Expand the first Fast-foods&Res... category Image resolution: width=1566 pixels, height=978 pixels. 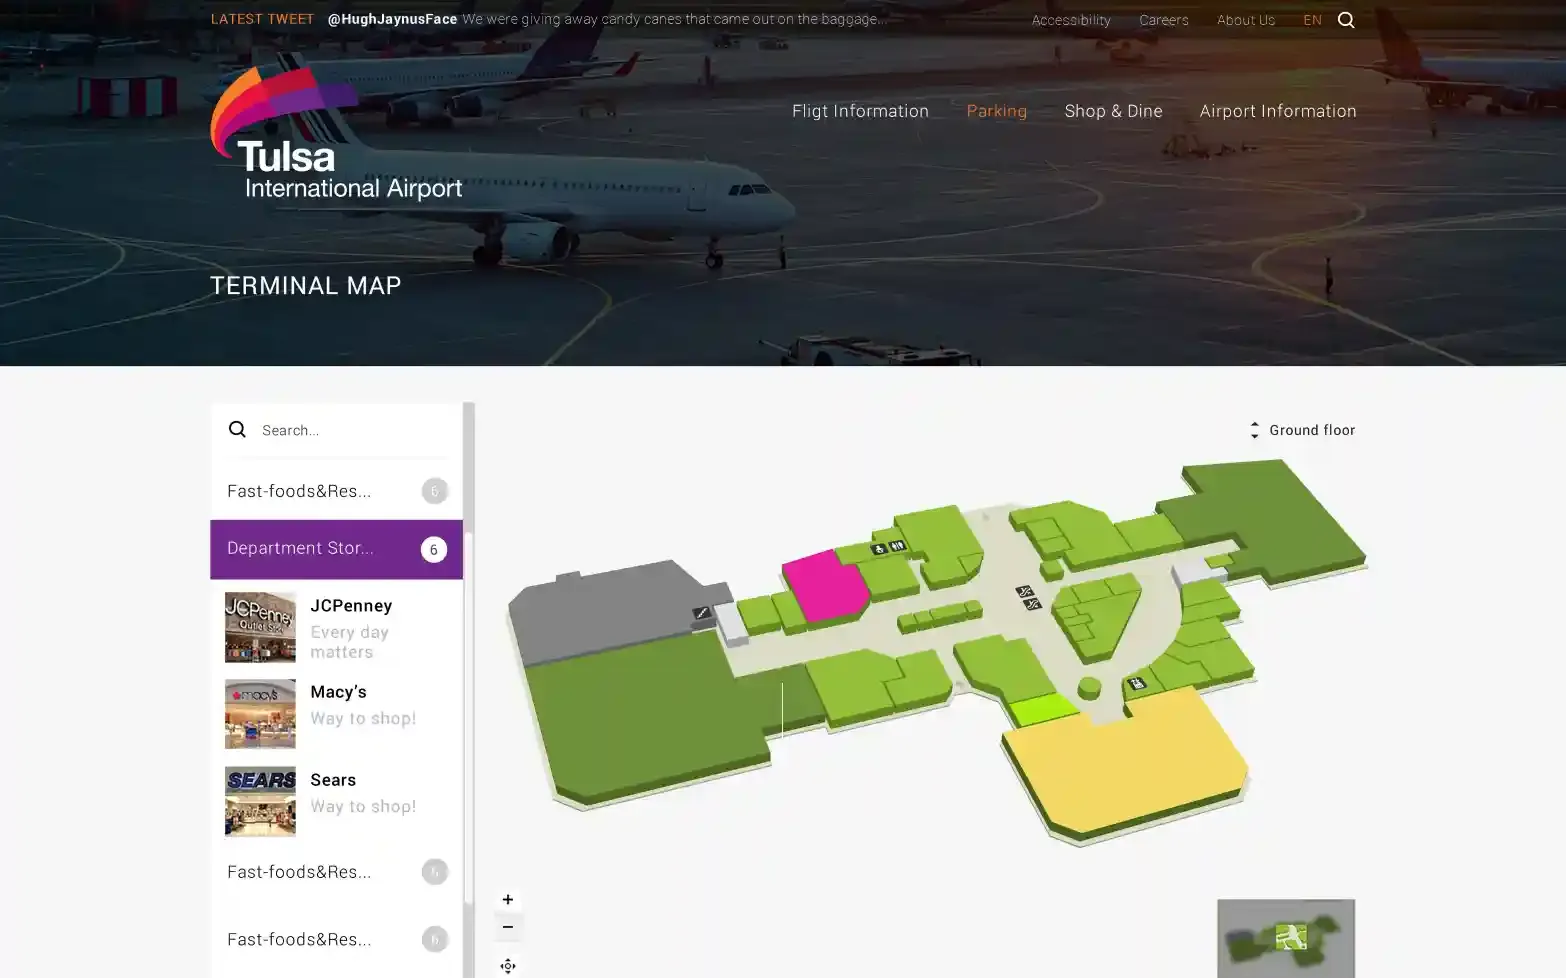[336, 491]
